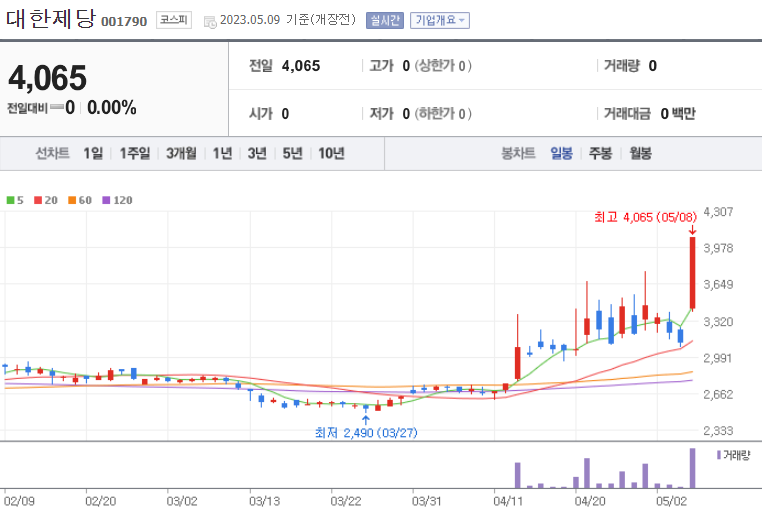Click the orange 60-day moving average swatch

tap(72, 200)
